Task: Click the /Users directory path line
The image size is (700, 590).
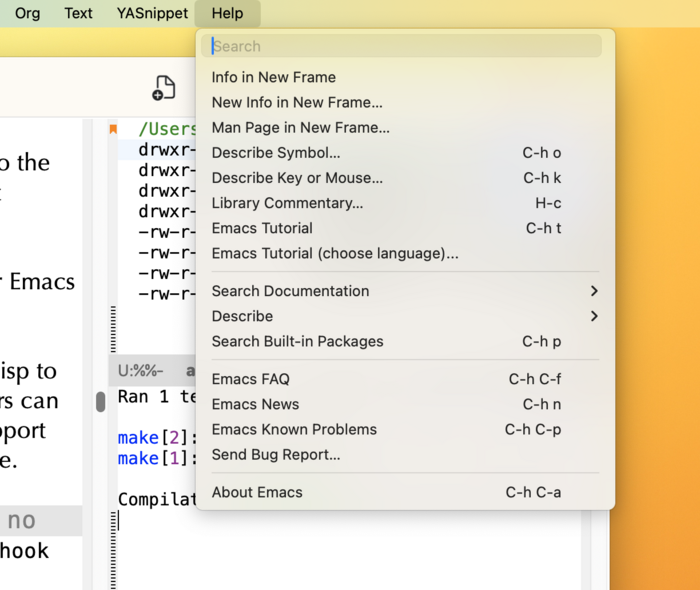Action: [x=167, y=129]
